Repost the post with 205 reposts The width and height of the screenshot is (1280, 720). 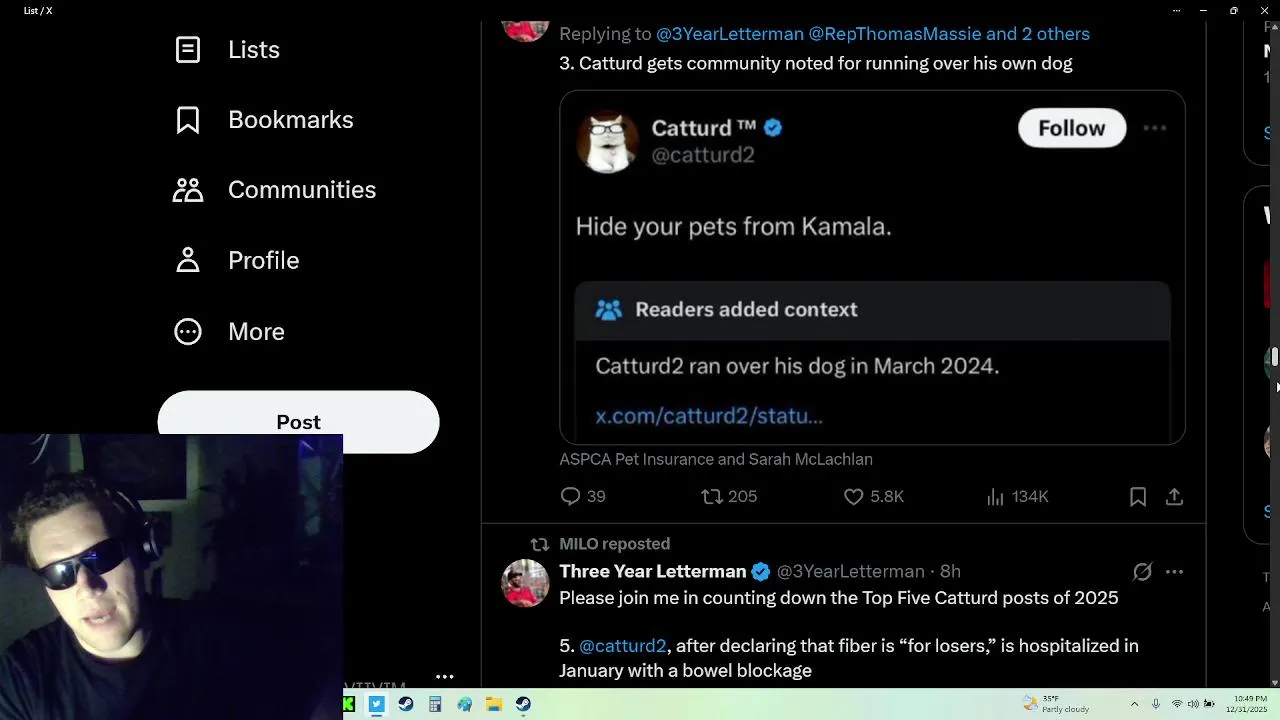tap(712, 496)
